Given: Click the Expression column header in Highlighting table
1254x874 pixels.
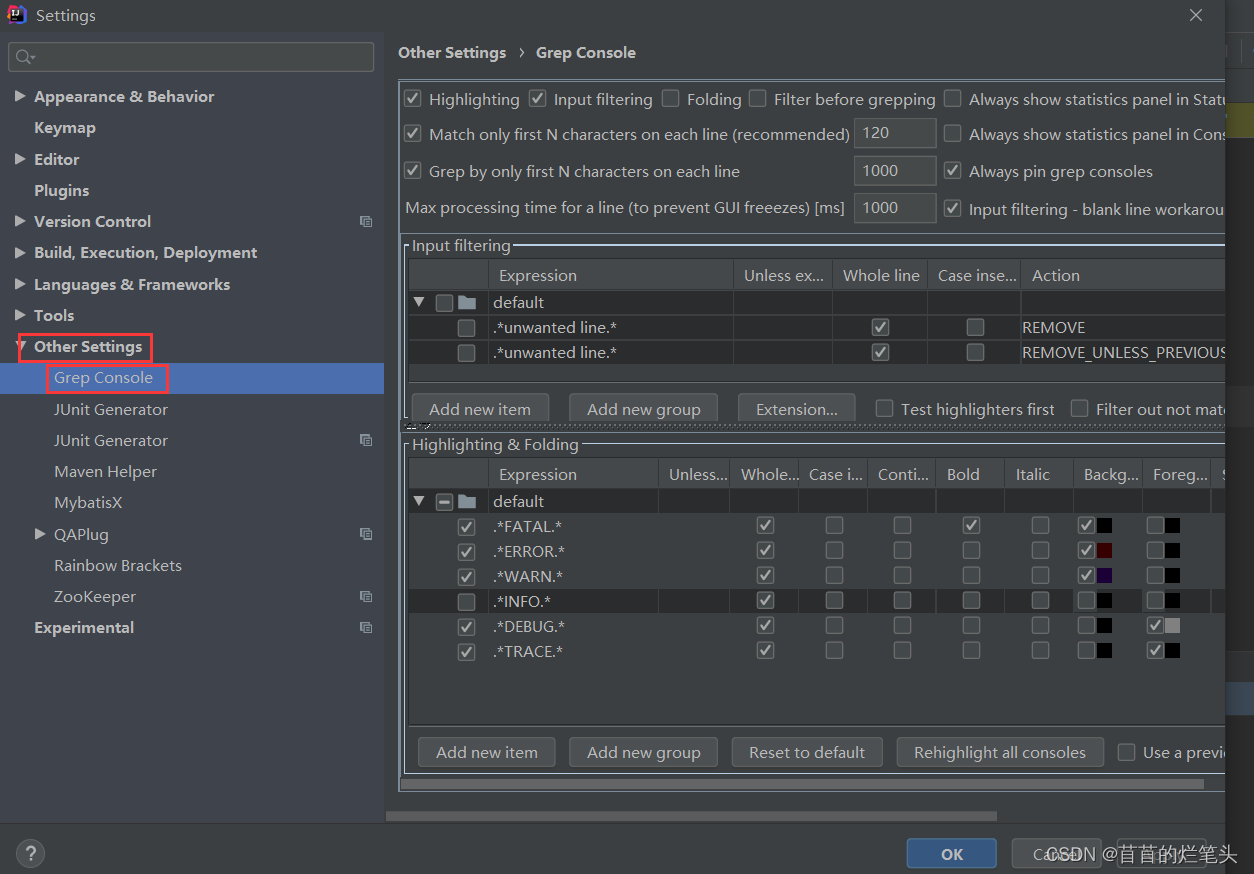Looking at the screenshot, I should coord(574,474).
